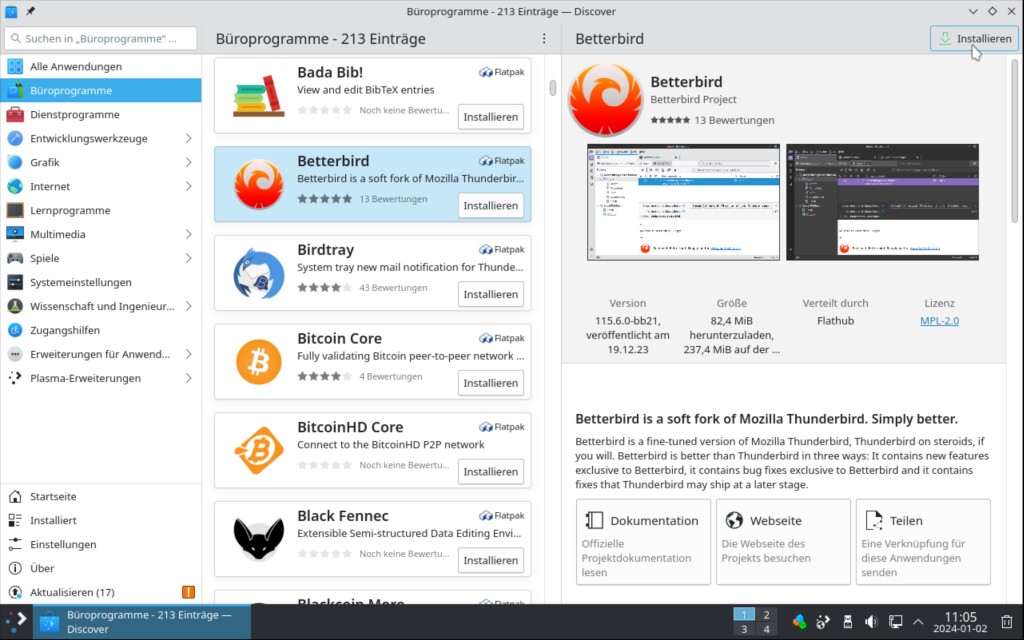Click the Installiert list icon
This screenshot has height=640, width=1024.
pos(14,520)
